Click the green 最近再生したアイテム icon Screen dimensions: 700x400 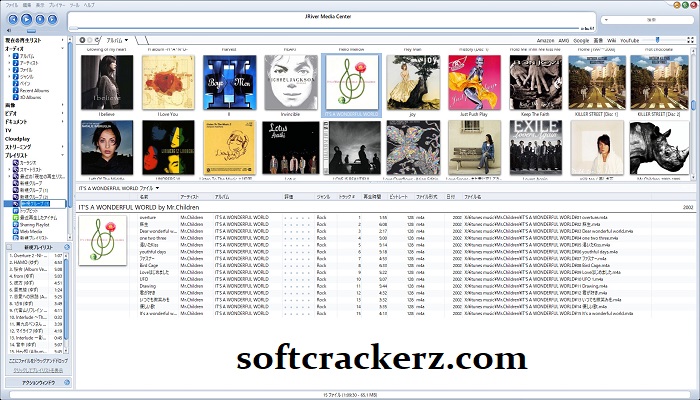(x=16, y=217)
